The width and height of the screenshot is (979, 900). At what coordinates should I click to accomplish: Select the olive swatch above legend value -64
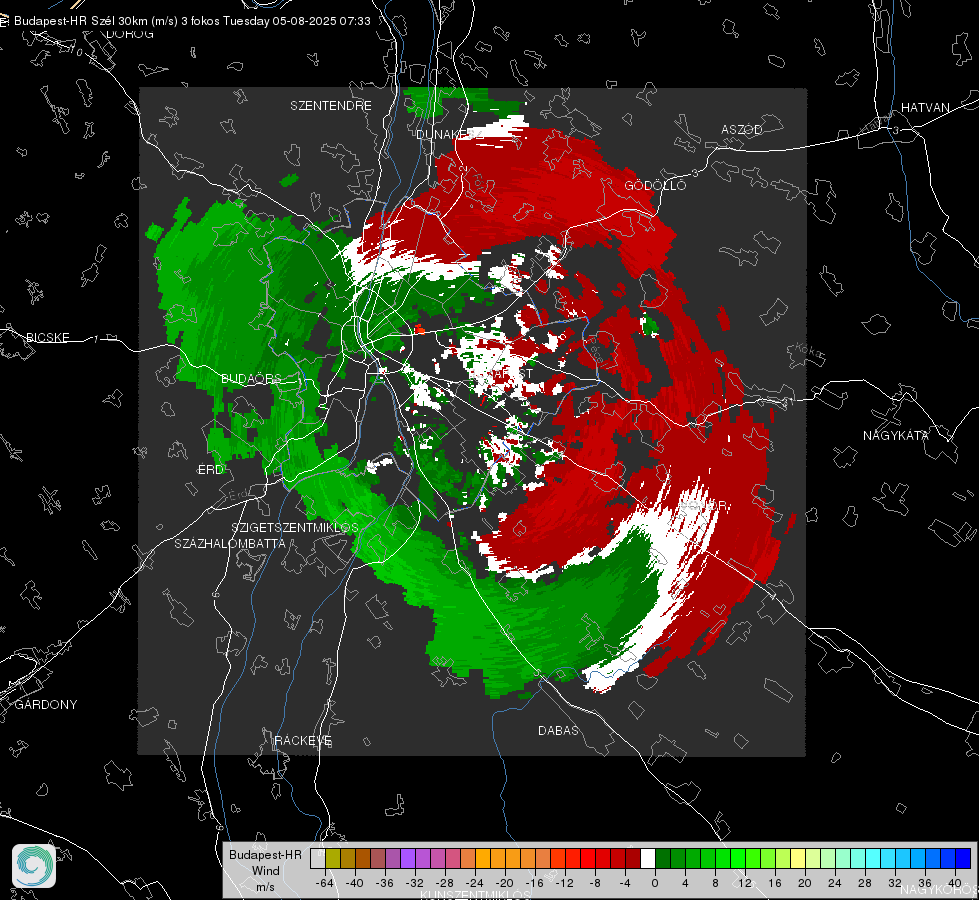[x=333, y=859]
